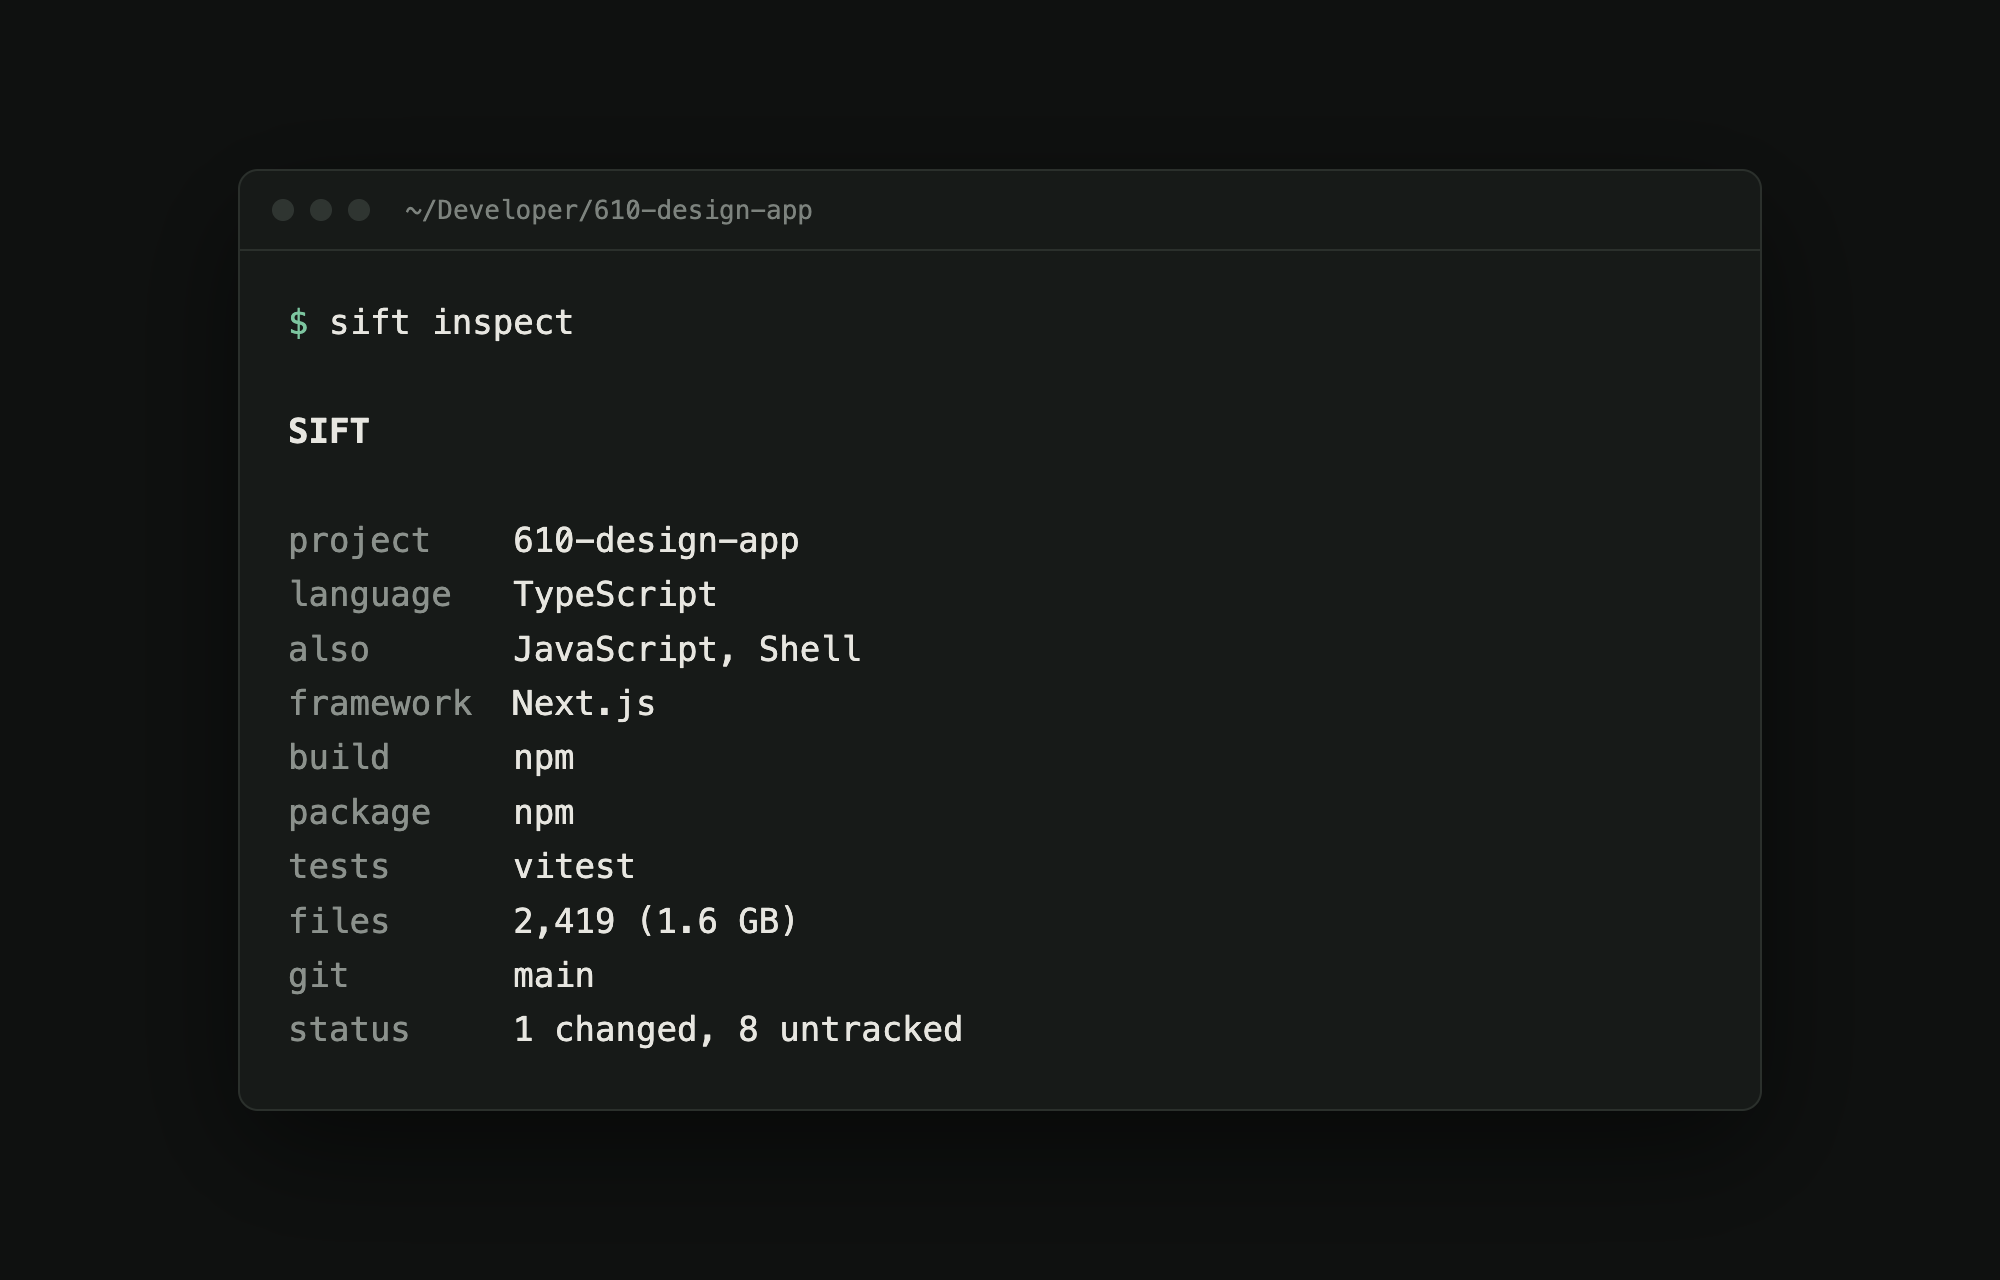The height and width of the screenshot is (1280, 2000).
Task: Click the first gray window control dot
Action: (x=283, y=210)
